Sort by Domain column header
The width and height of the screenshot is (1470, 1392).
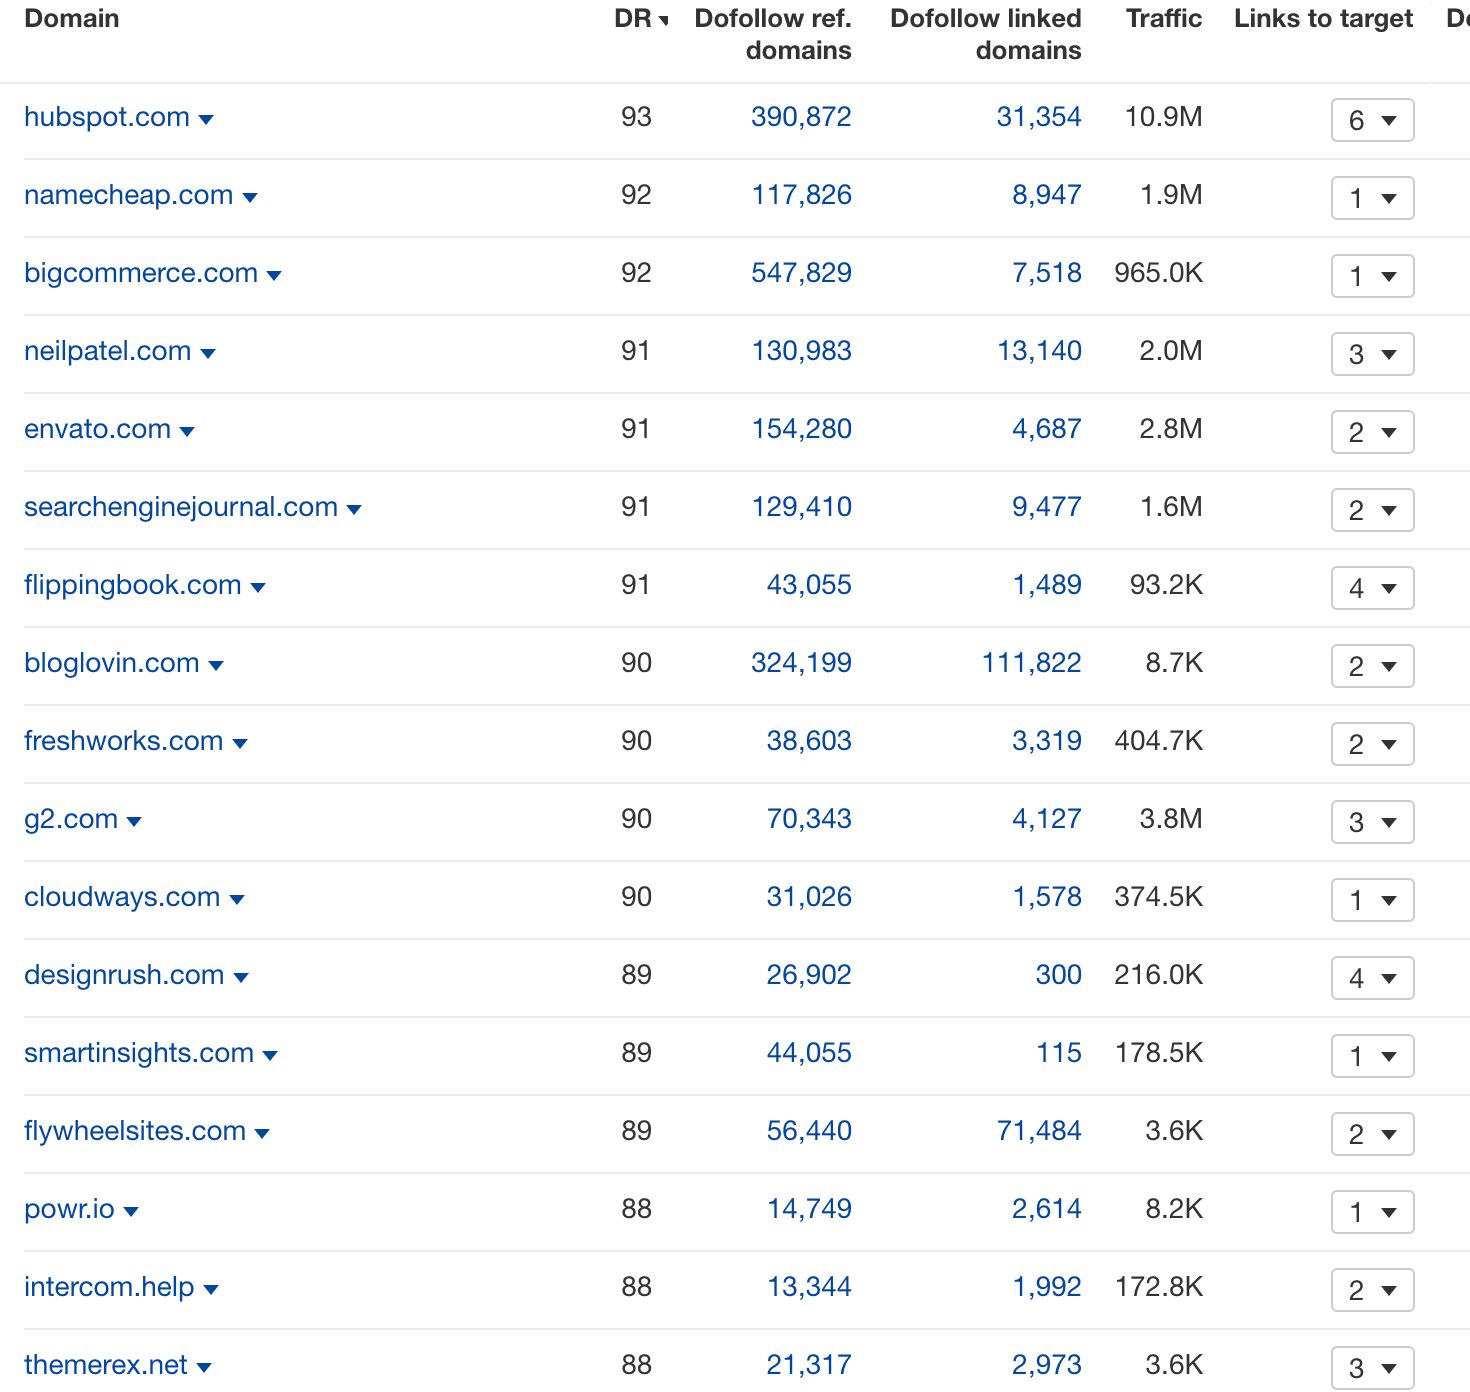point(72,19)
